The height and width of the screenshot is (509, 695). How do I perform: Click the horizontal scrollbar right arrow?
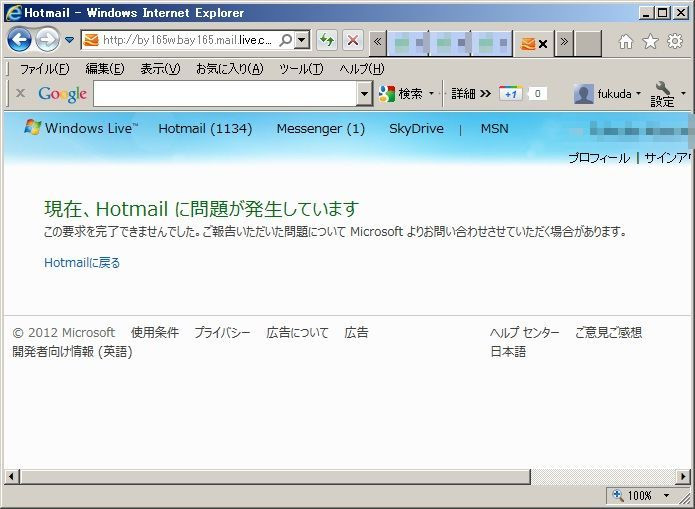click(x=683, y=477)
